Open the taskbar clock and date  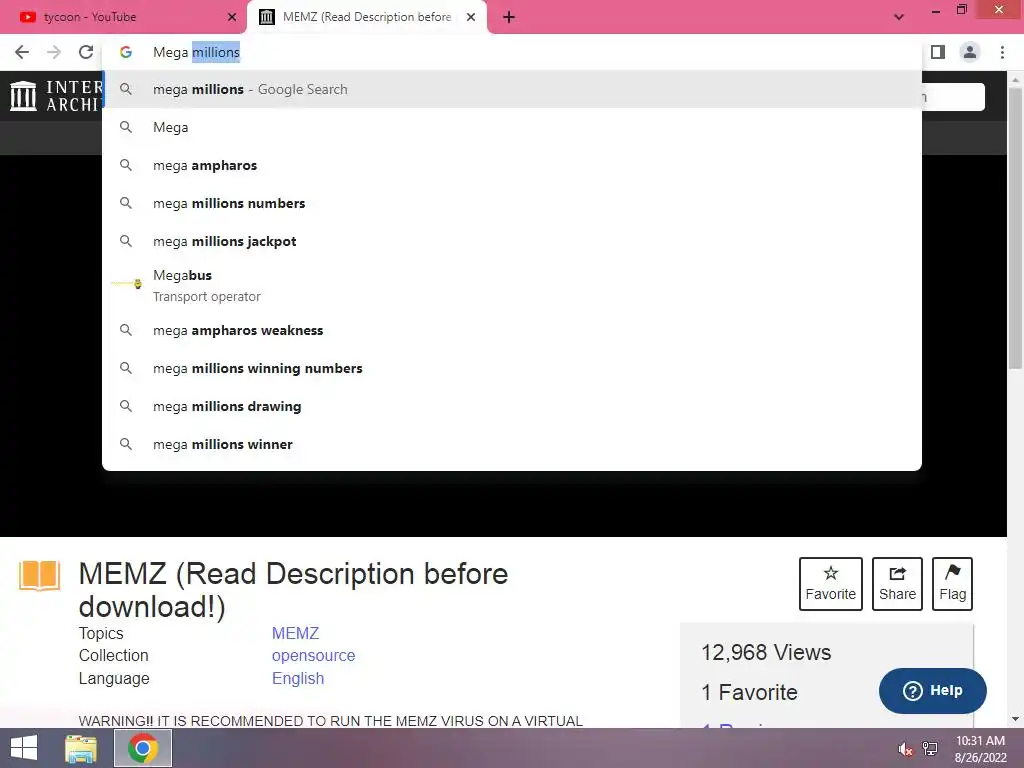980,749
